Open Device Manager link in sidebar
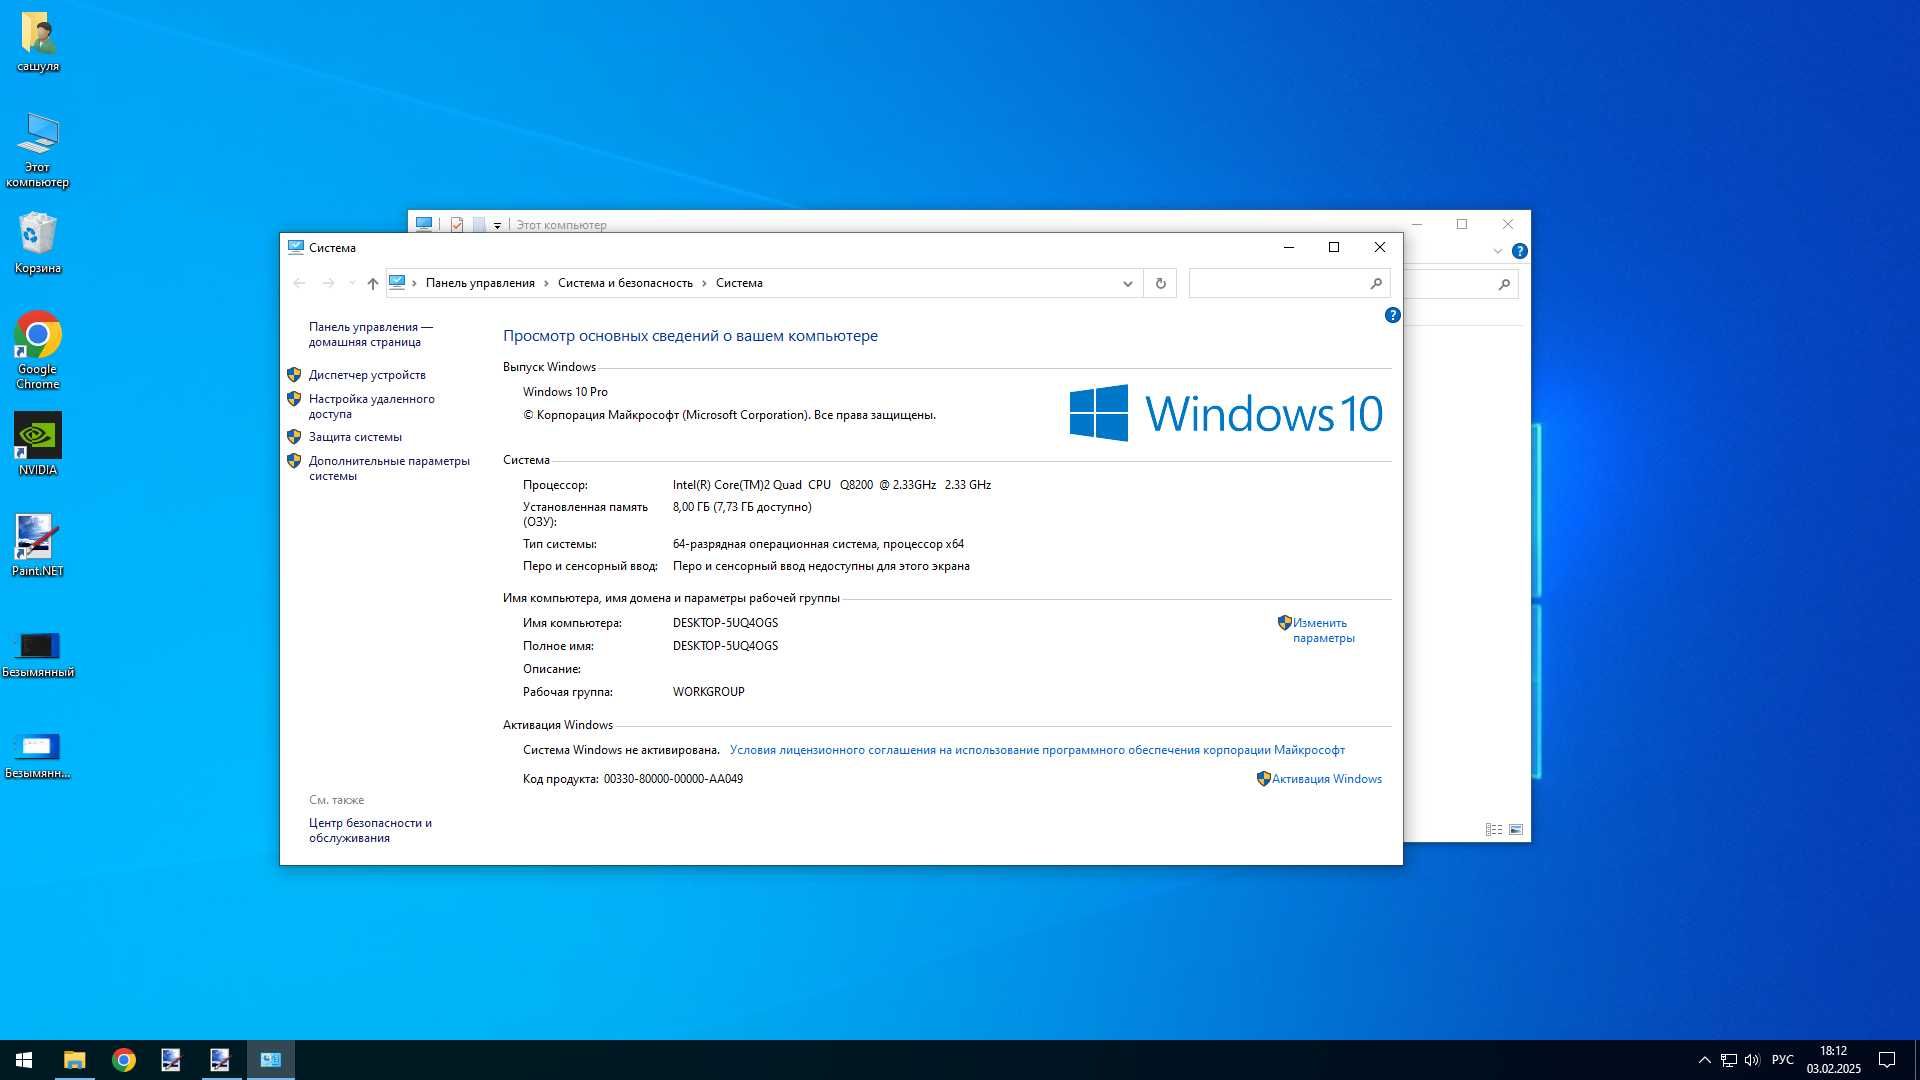The height and width of the screenshot is (1080, 1920). [367, 375]
